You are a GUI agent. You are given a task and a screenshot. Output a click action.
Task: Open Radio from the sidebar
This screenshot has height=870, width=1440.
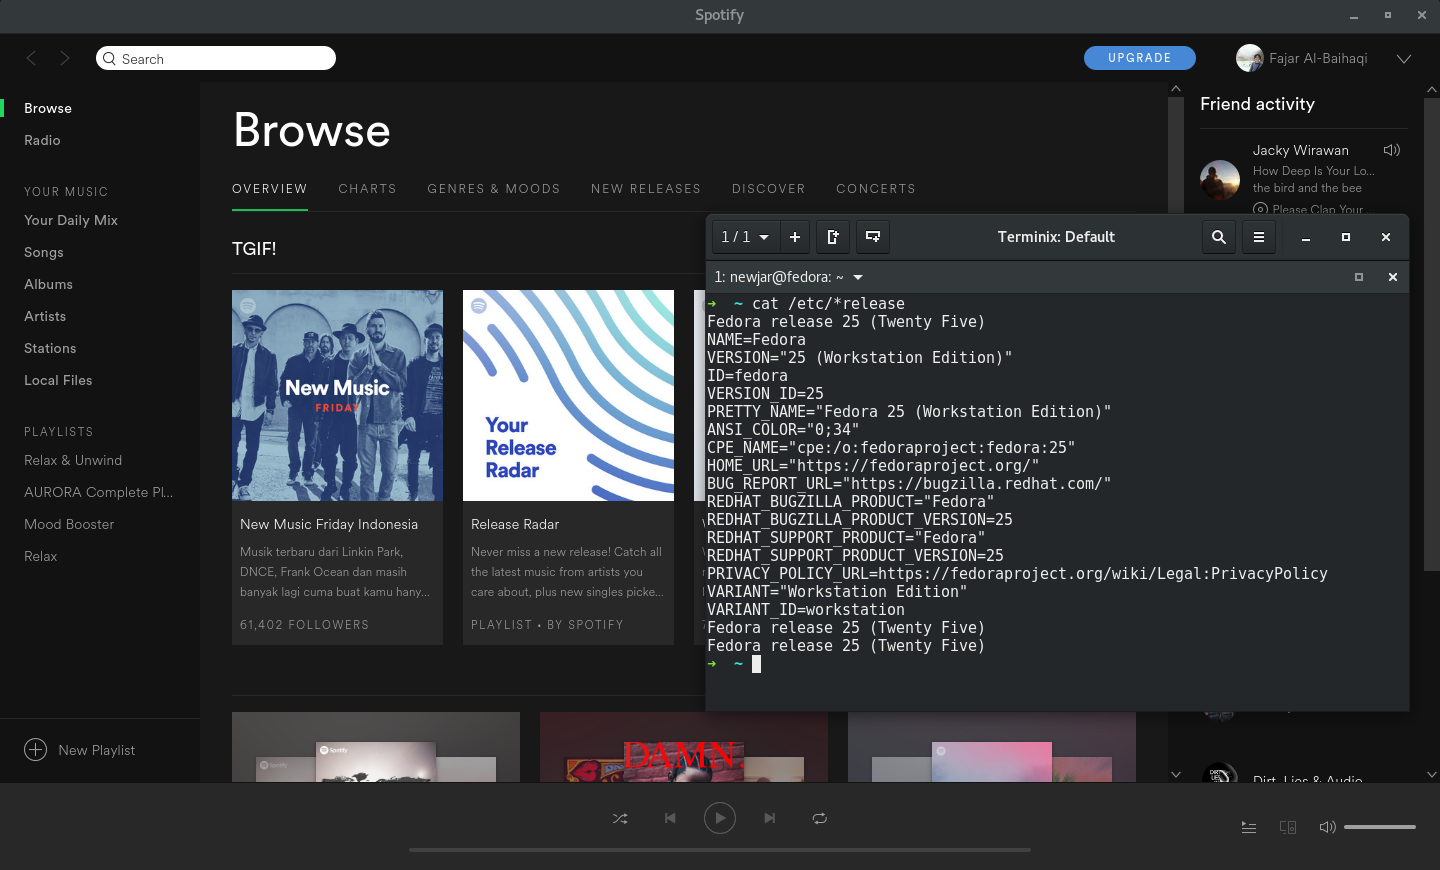pyautogui.click(x=42, y=140)
